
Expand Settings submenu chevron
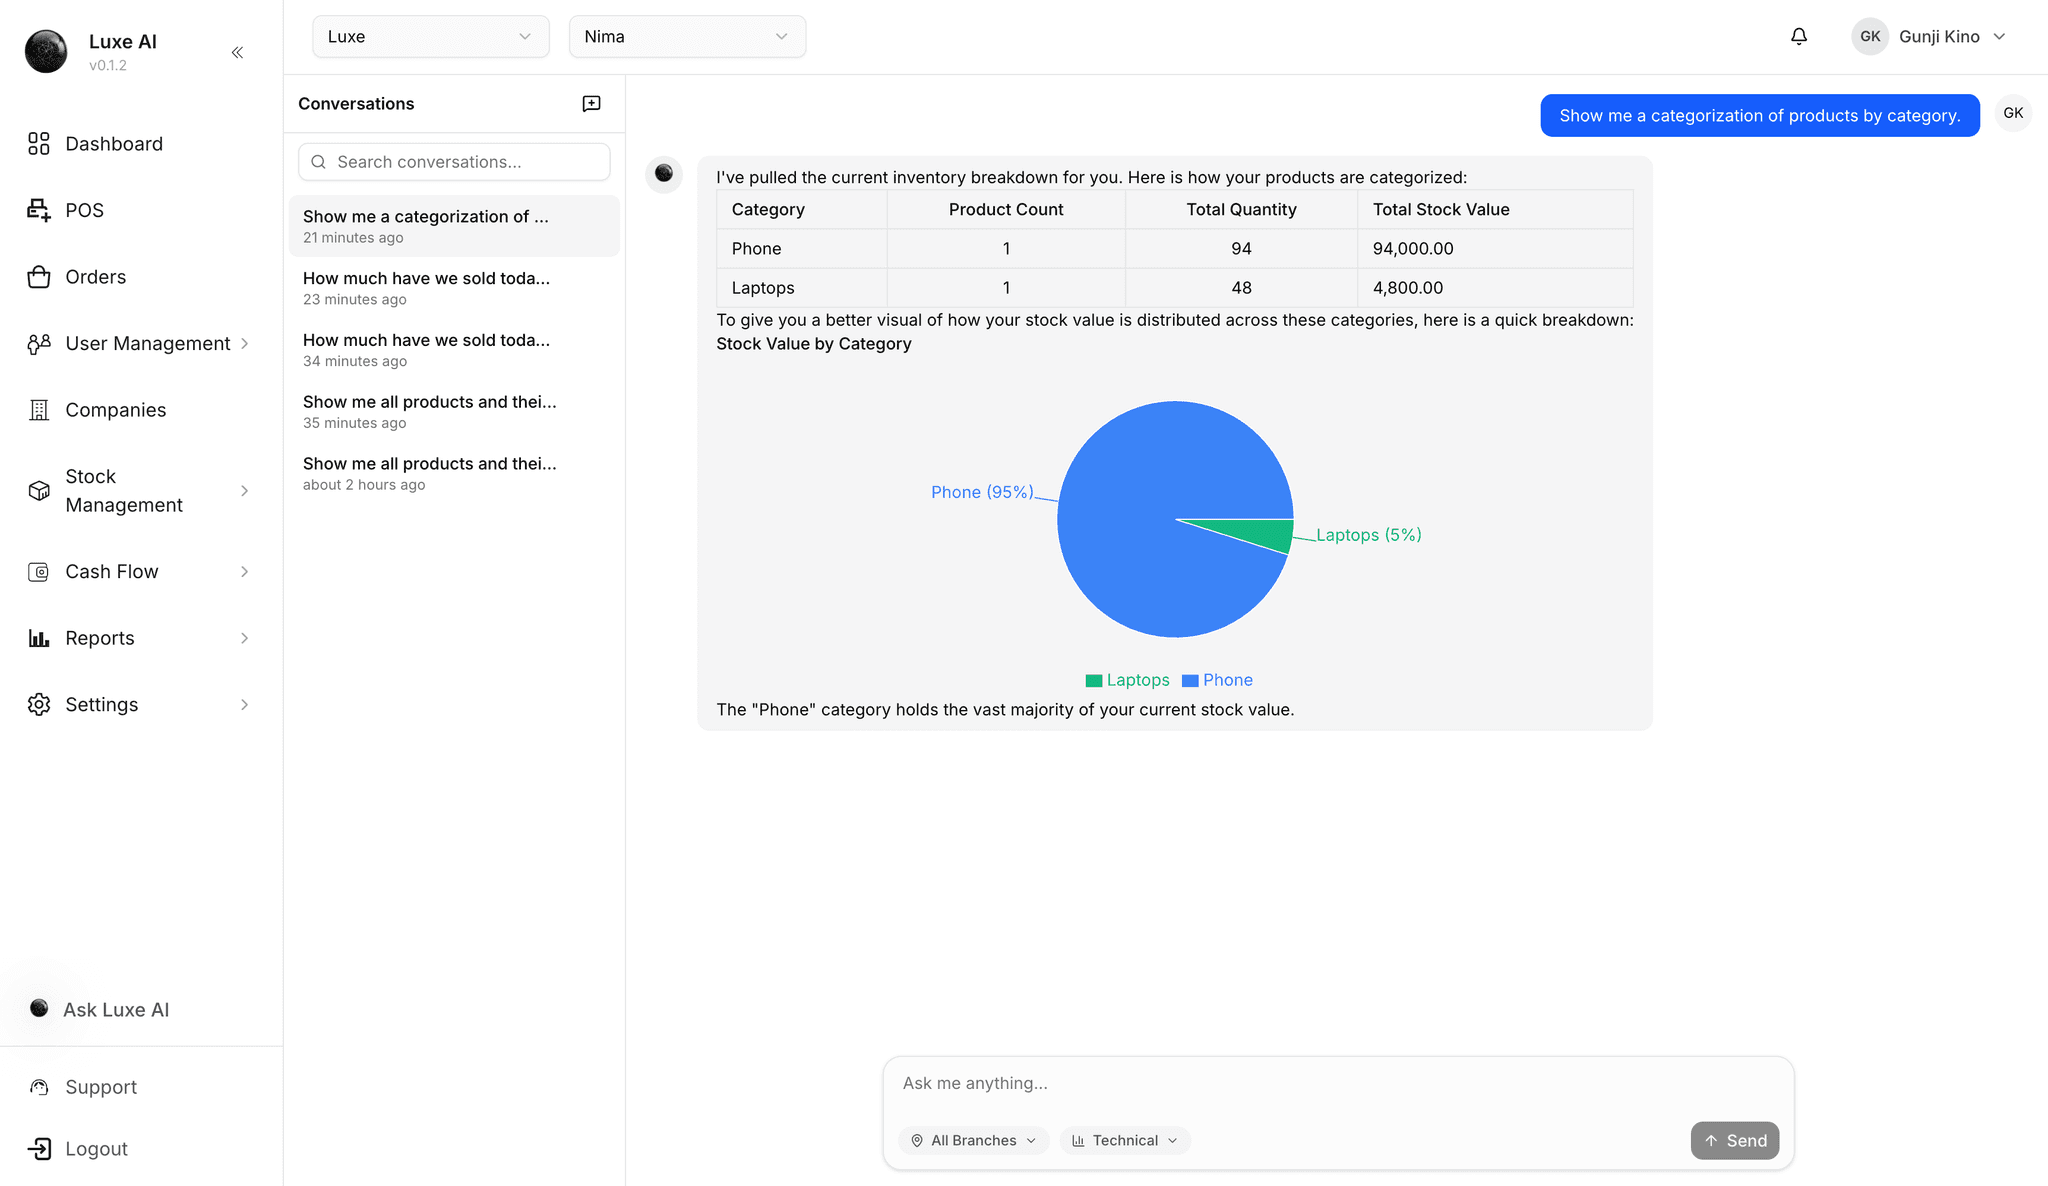[x=245, y=705]
